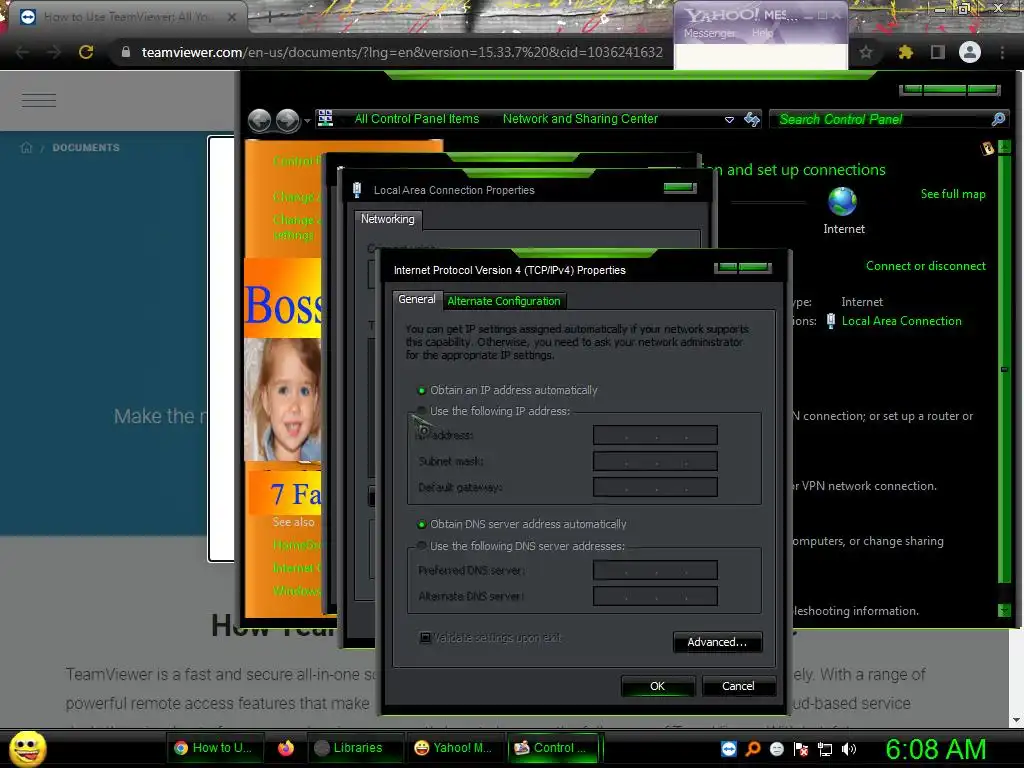Open Messenger menu in Yahoo Messenger window
1024x768 pixels.
click(709, 33)
